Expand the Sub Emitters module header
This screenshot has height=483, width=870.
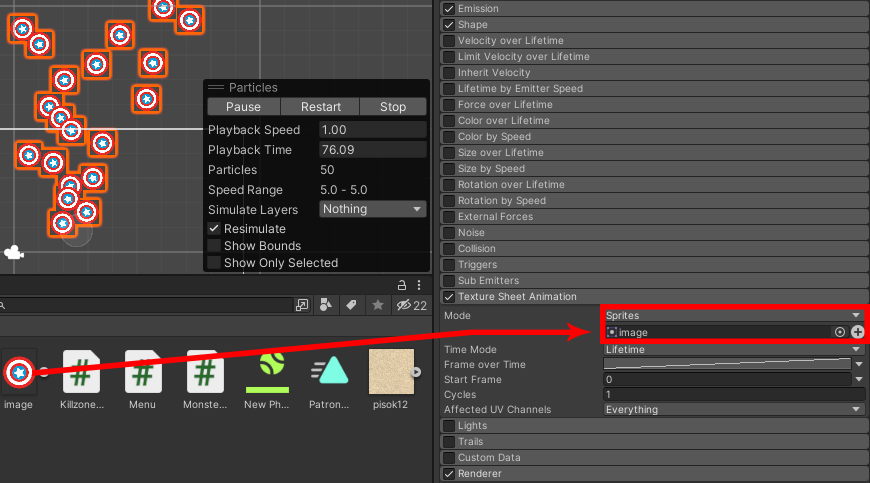coord(655,281)
